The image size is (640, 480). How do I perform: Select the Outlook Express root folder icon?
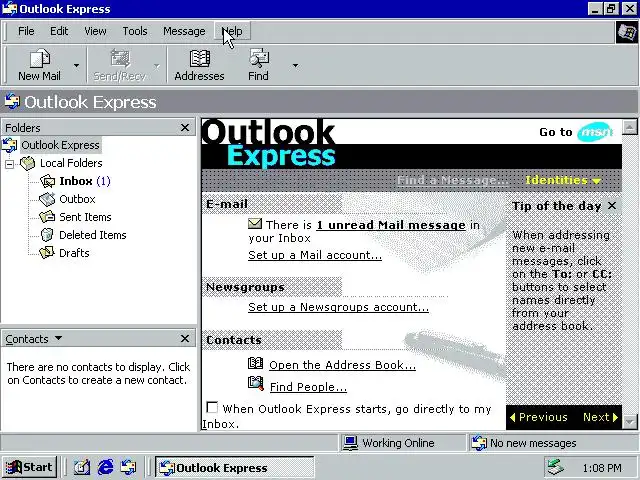(x=9, y=145)
